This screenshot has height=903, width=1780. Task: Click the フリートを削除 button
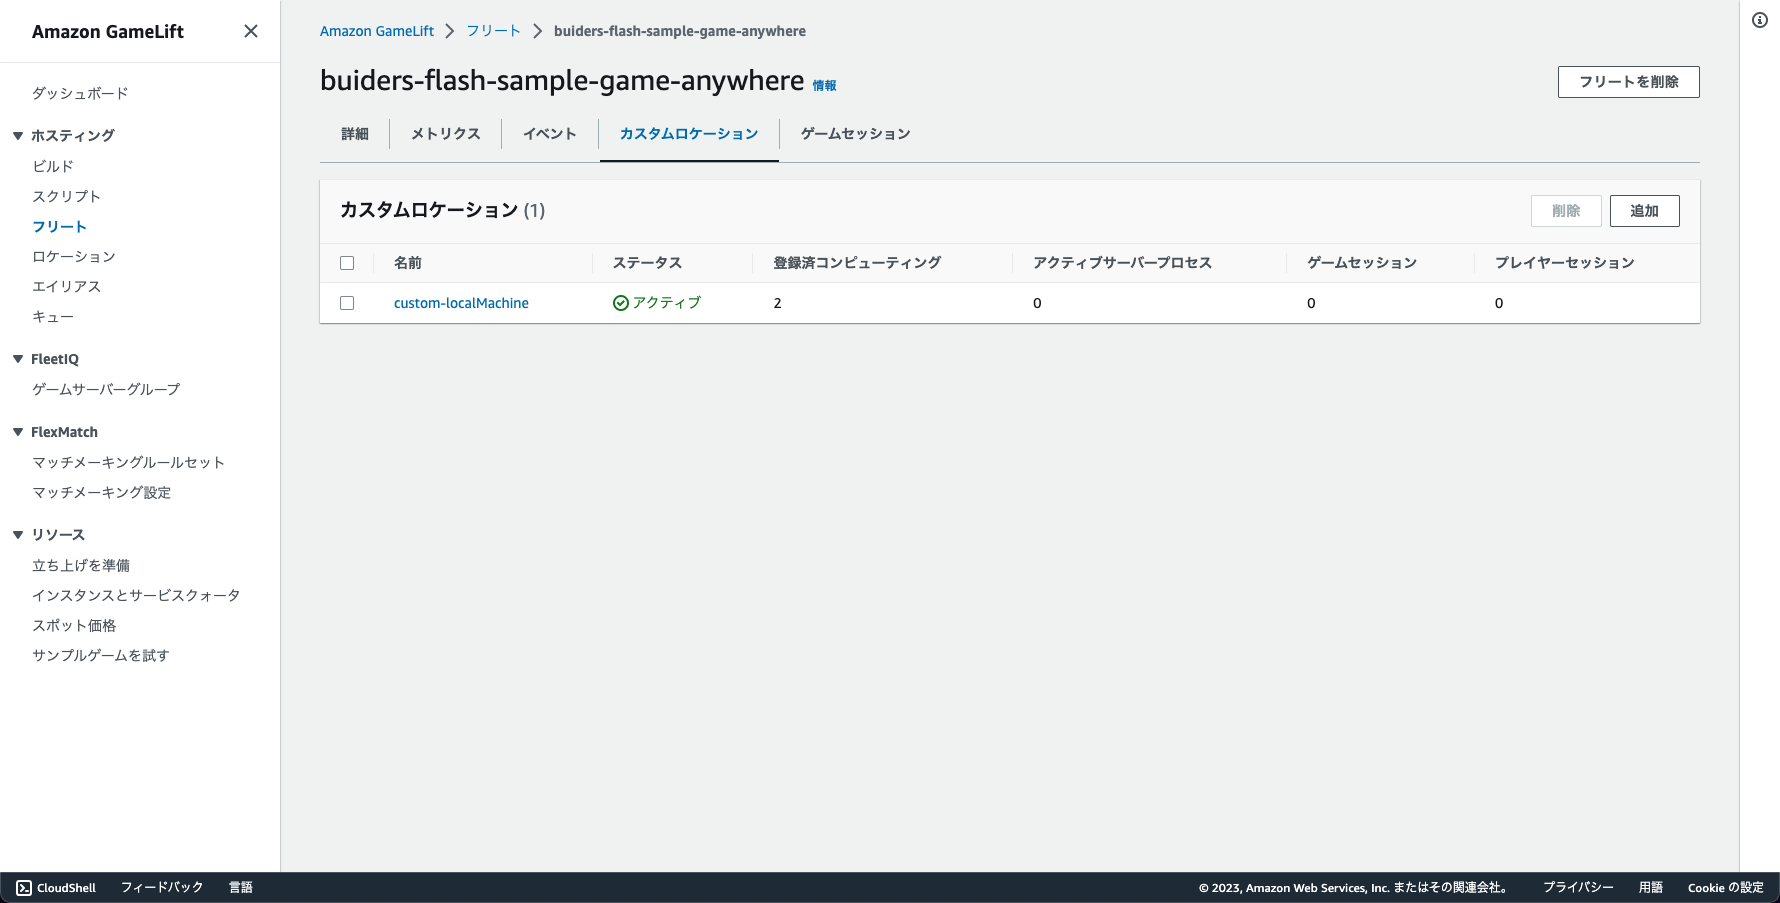[1629, 82]
